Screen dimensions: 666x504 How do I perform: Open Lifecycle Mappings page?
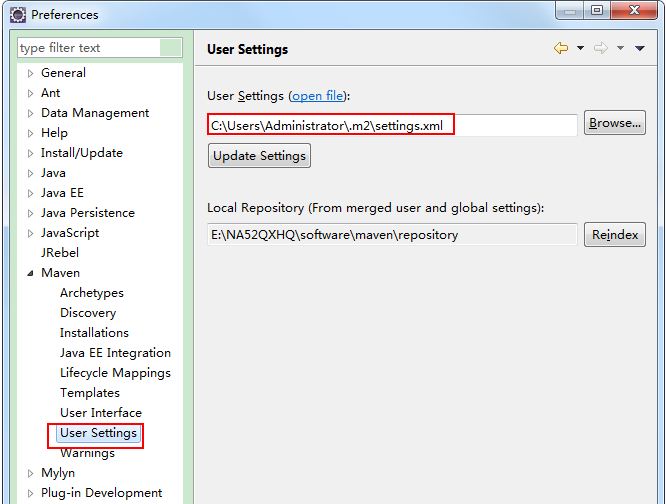click(115, 372)
